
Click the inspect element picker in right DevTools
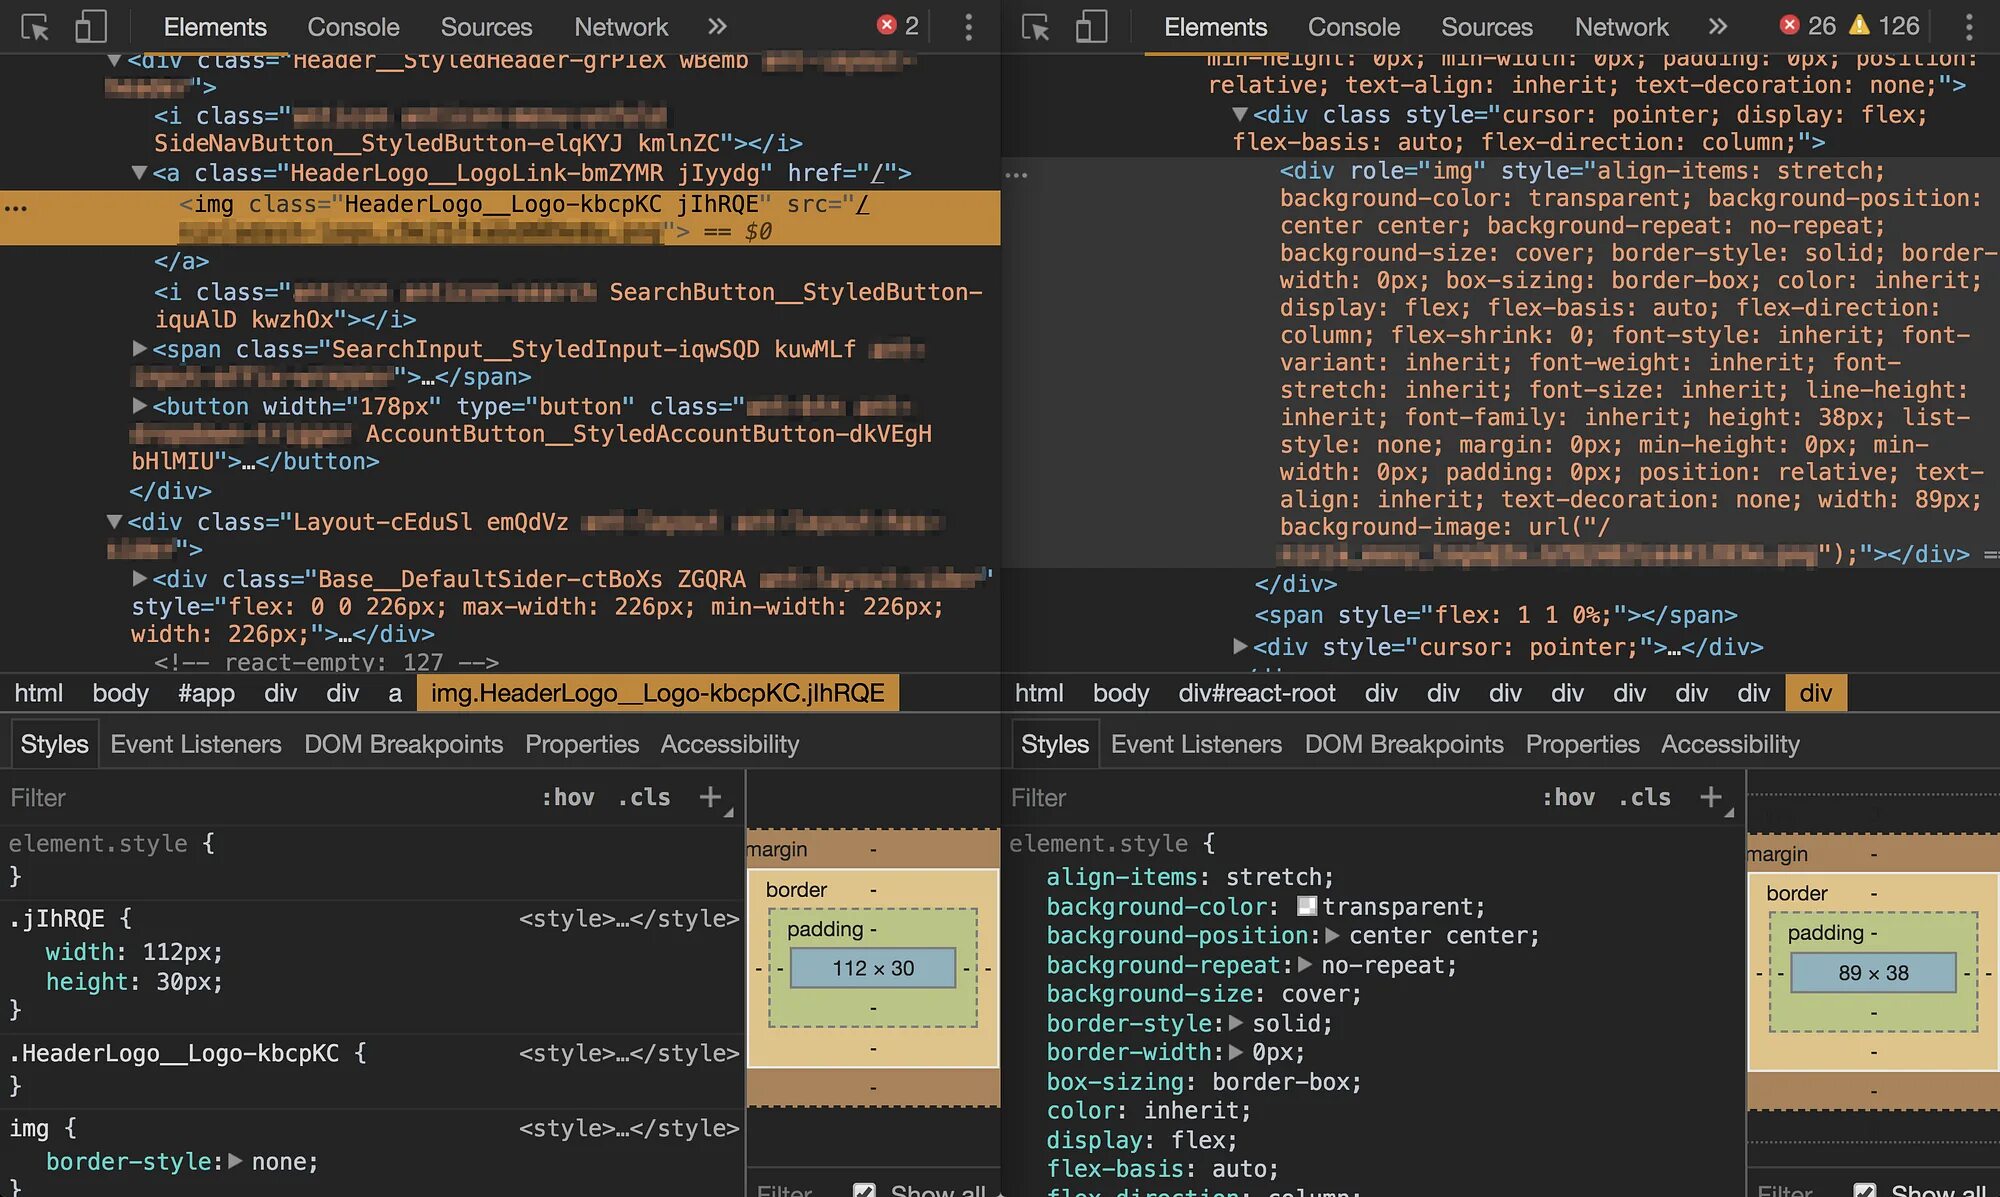(x=1036, y=27)
